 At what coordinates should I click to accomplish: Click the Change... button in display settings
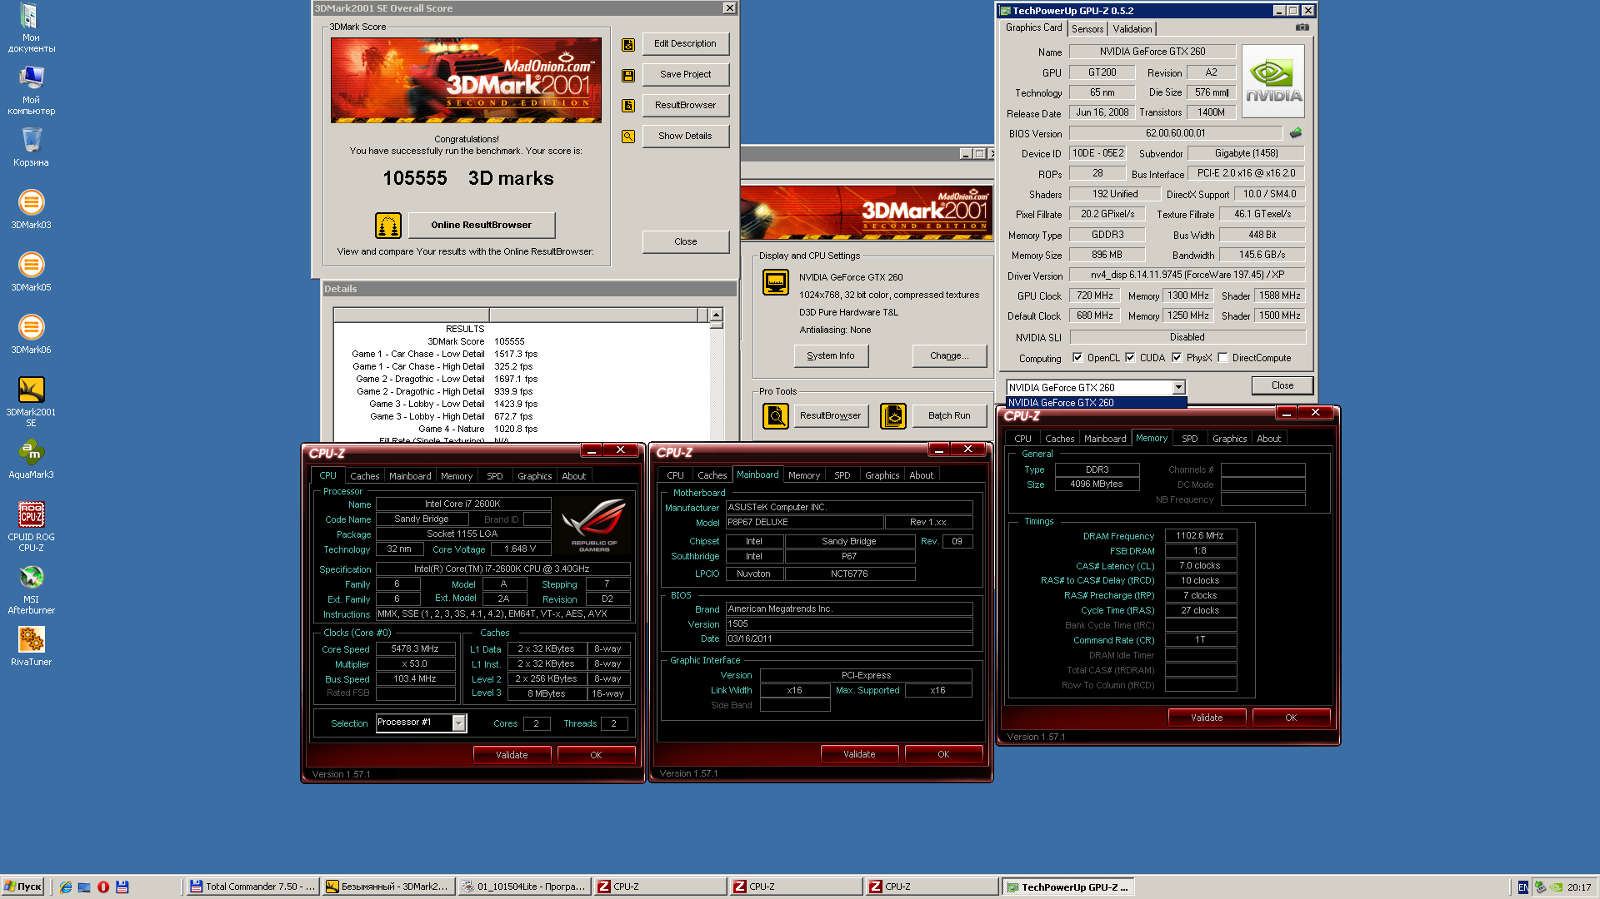(x=949, y=356)
